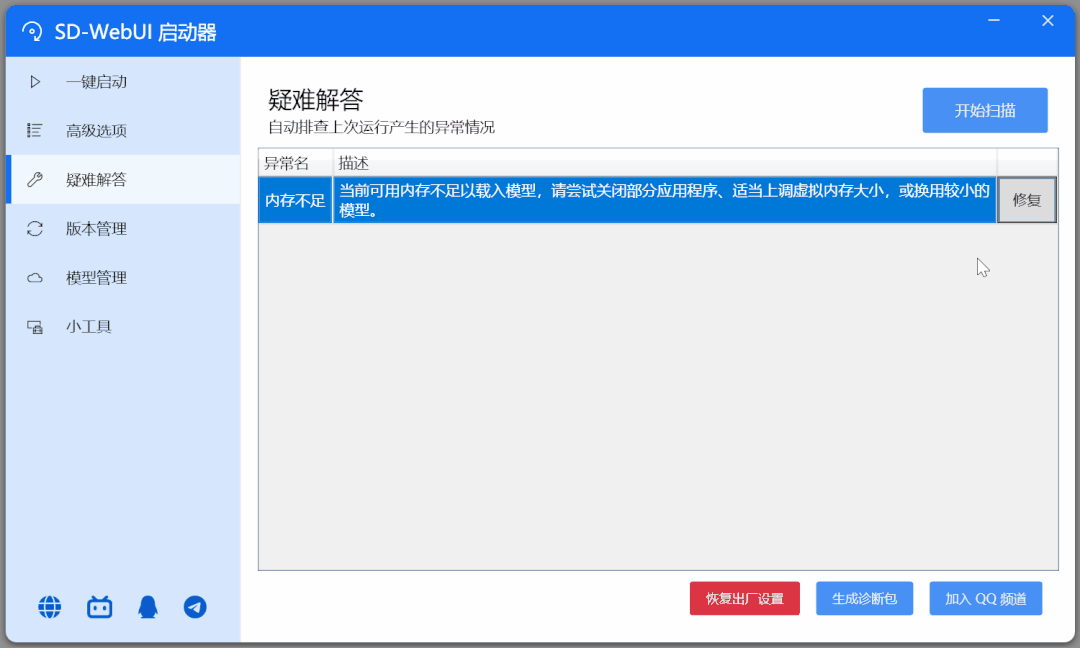Click the globe website icon at bottom left
Viewport: 1080px width, 648px height.
coord(49,607)
